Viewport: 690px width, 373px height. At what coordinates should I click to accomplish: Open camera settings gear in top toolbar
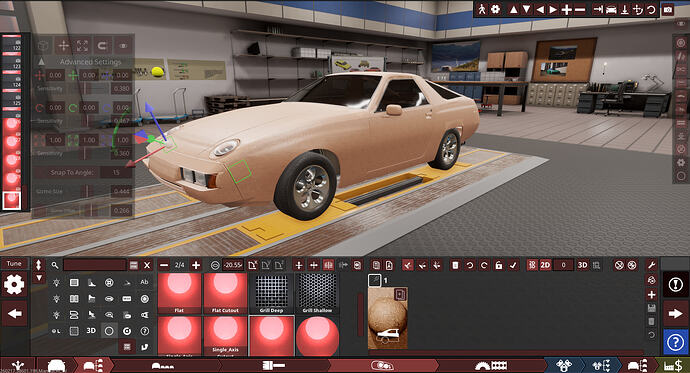tap(495, 9)
